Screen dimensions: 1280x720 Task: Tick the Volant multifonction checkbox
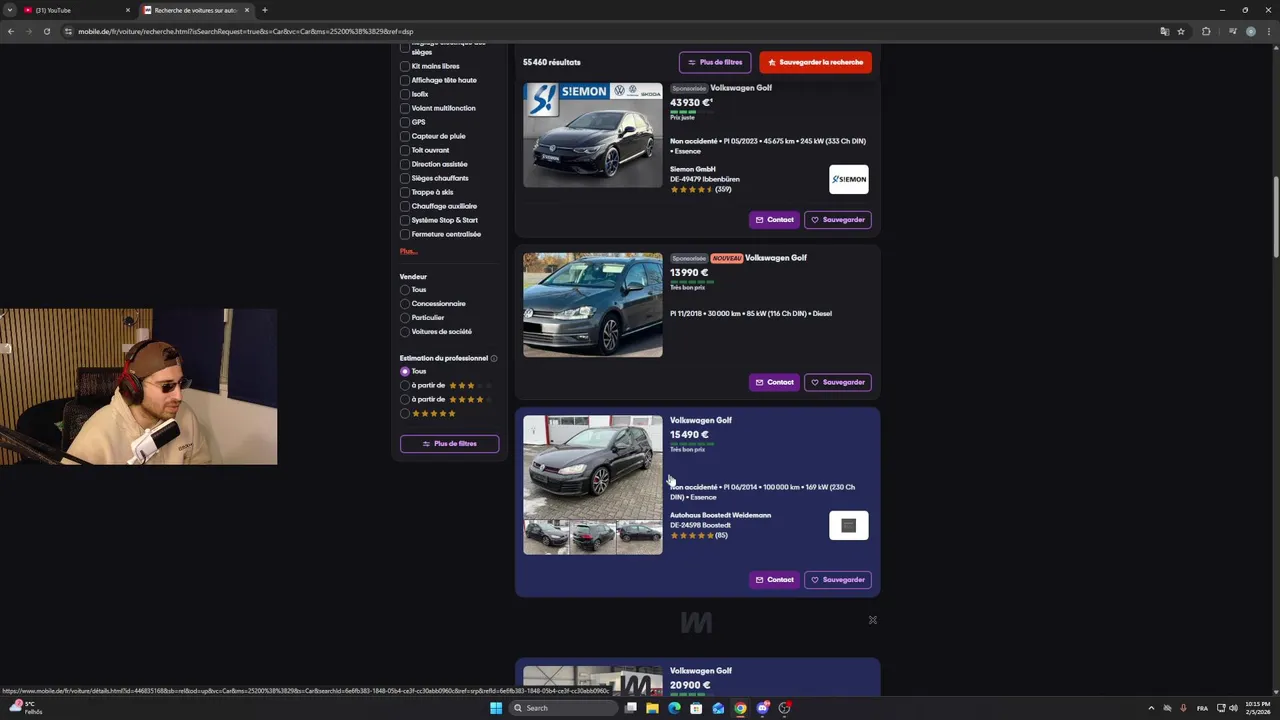tap(405, 108)
